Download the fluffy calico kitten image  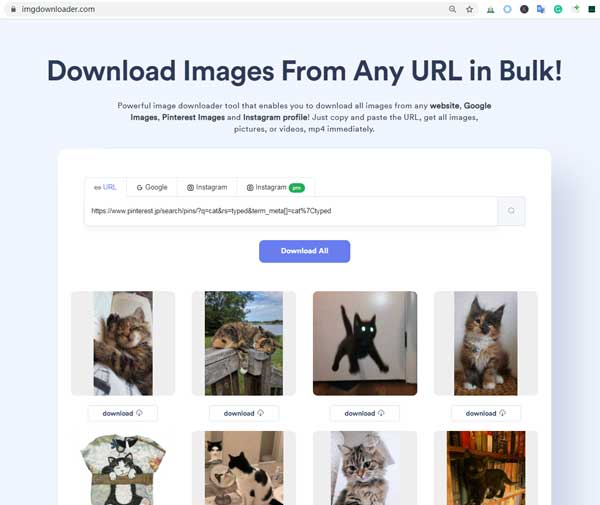[485, 413]
